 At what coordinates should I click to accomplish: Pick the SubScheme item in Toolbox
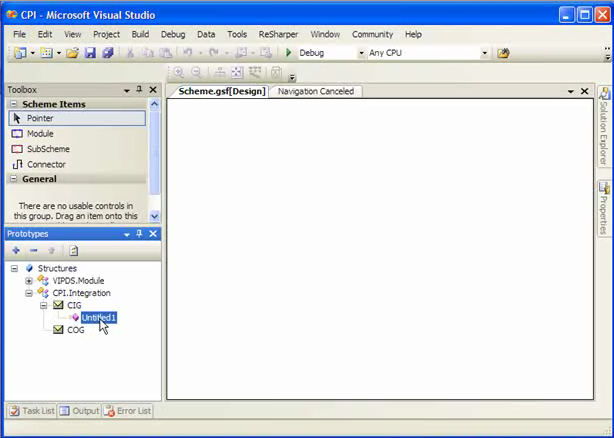(47, 149)
